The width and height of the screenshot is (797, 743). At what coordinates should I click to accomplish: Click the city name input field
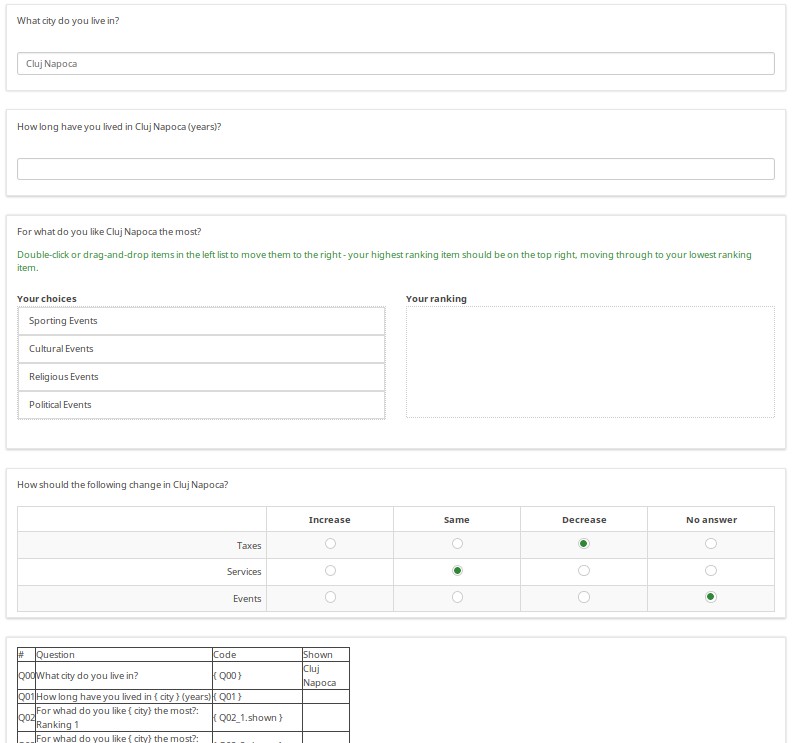click(396, 63)
